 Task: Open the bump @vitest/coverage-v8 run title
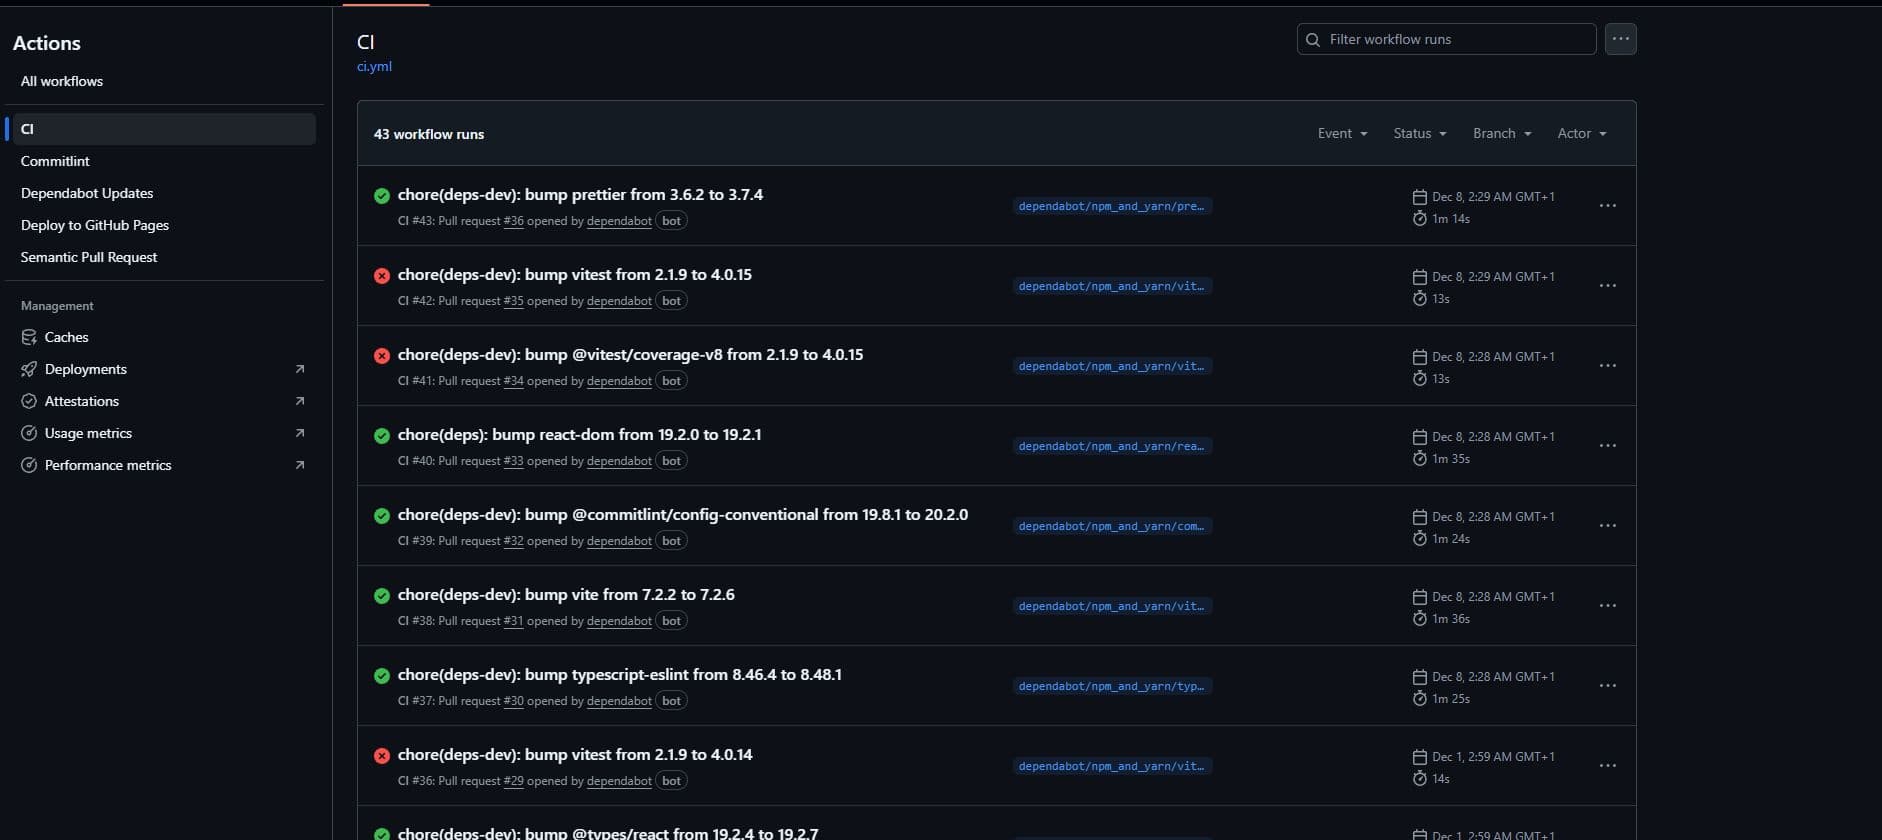click(x=630, y=355)
